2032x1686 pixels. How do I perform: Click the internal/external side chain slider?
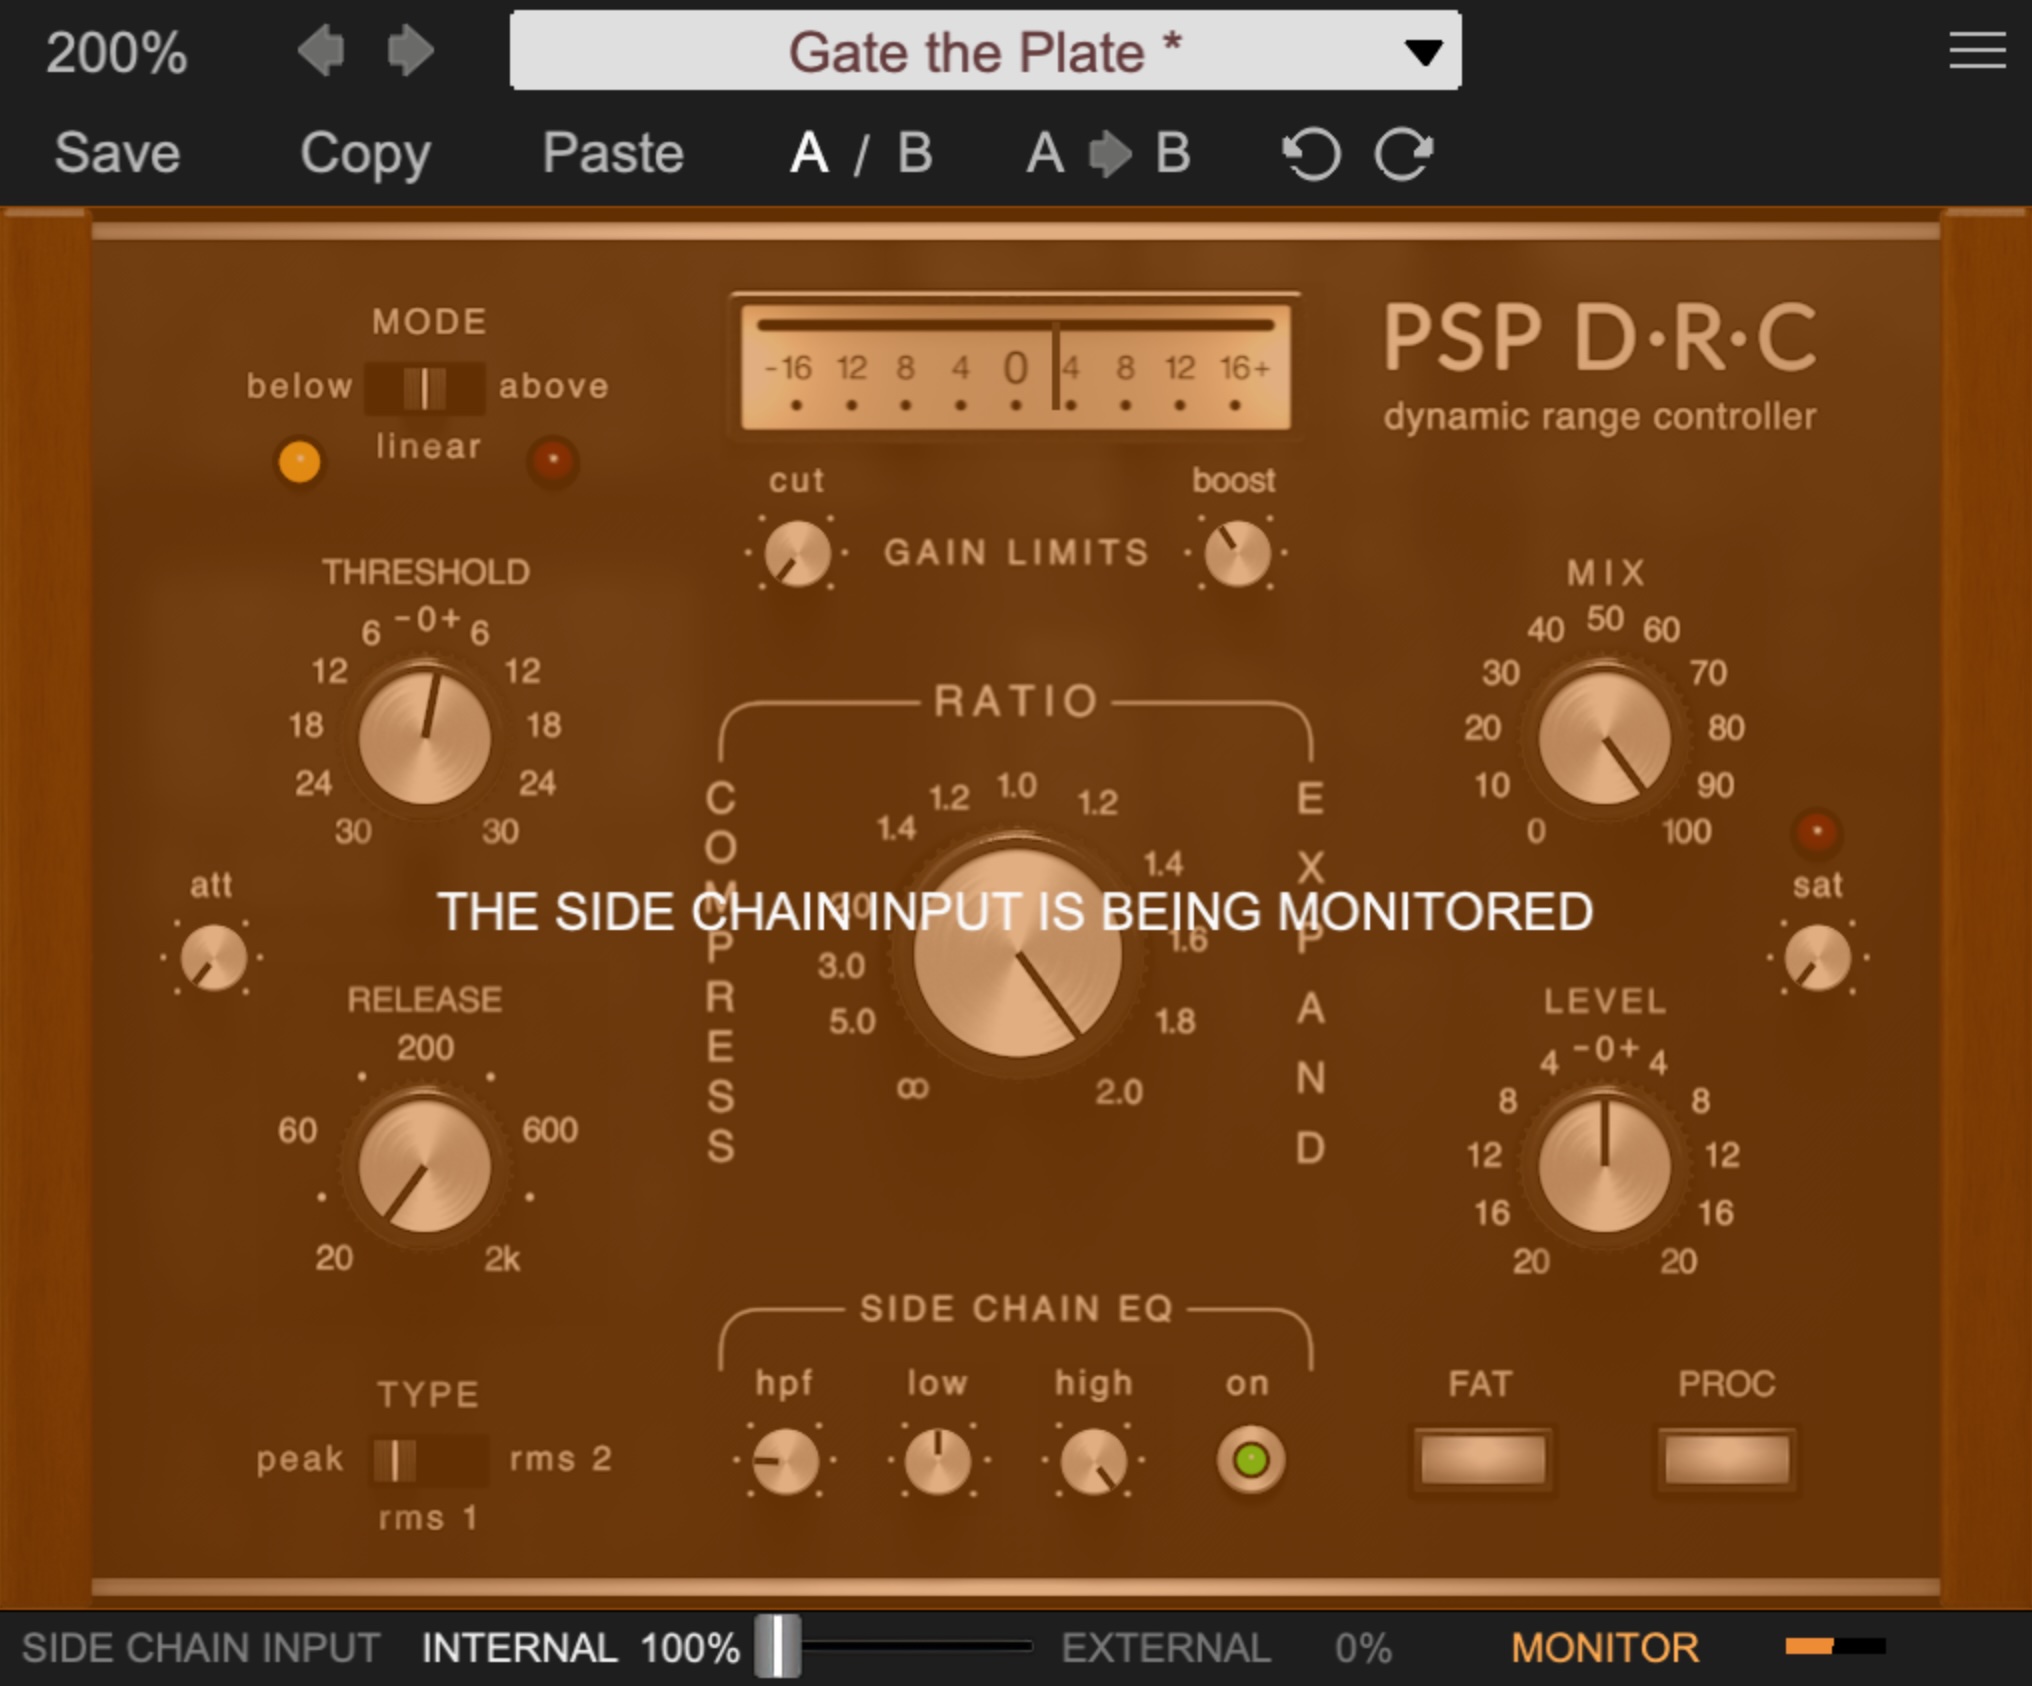click(778, 1645)
